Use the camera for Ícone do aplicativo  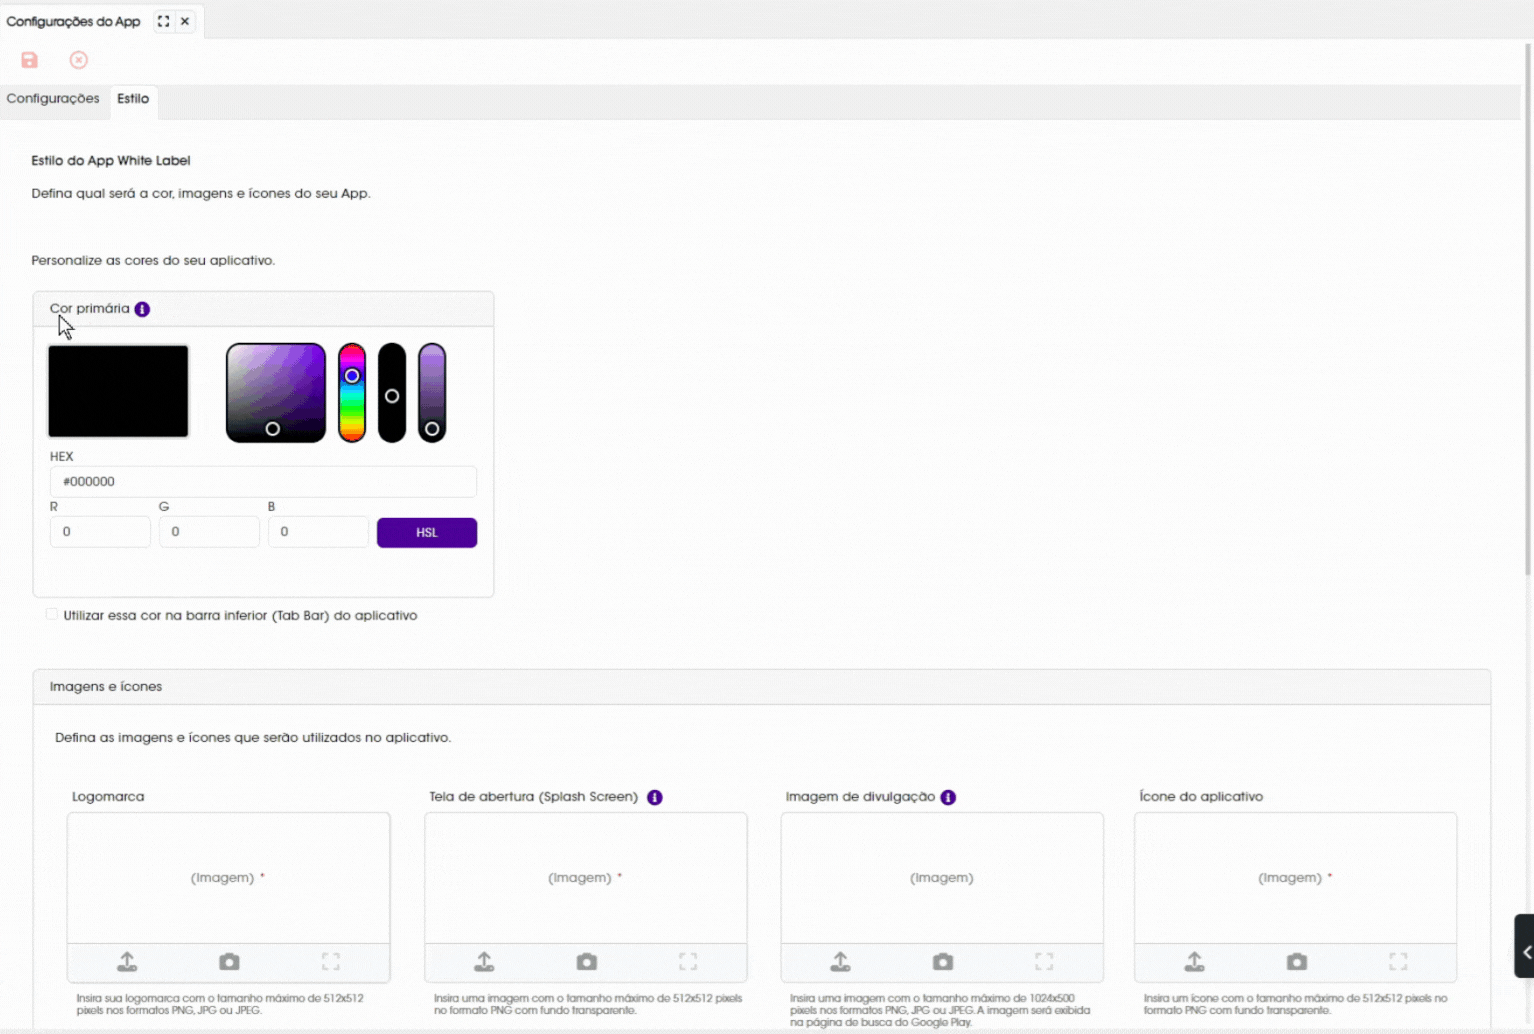pos(1297,962)
